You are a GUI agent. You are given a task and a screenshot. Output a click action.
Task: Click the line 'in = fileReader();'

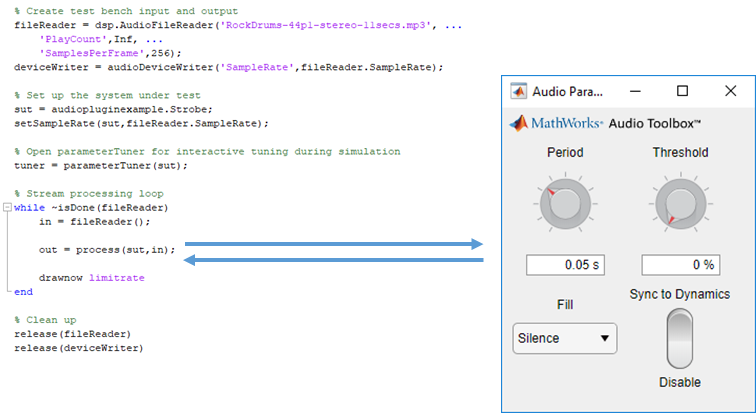95,222
